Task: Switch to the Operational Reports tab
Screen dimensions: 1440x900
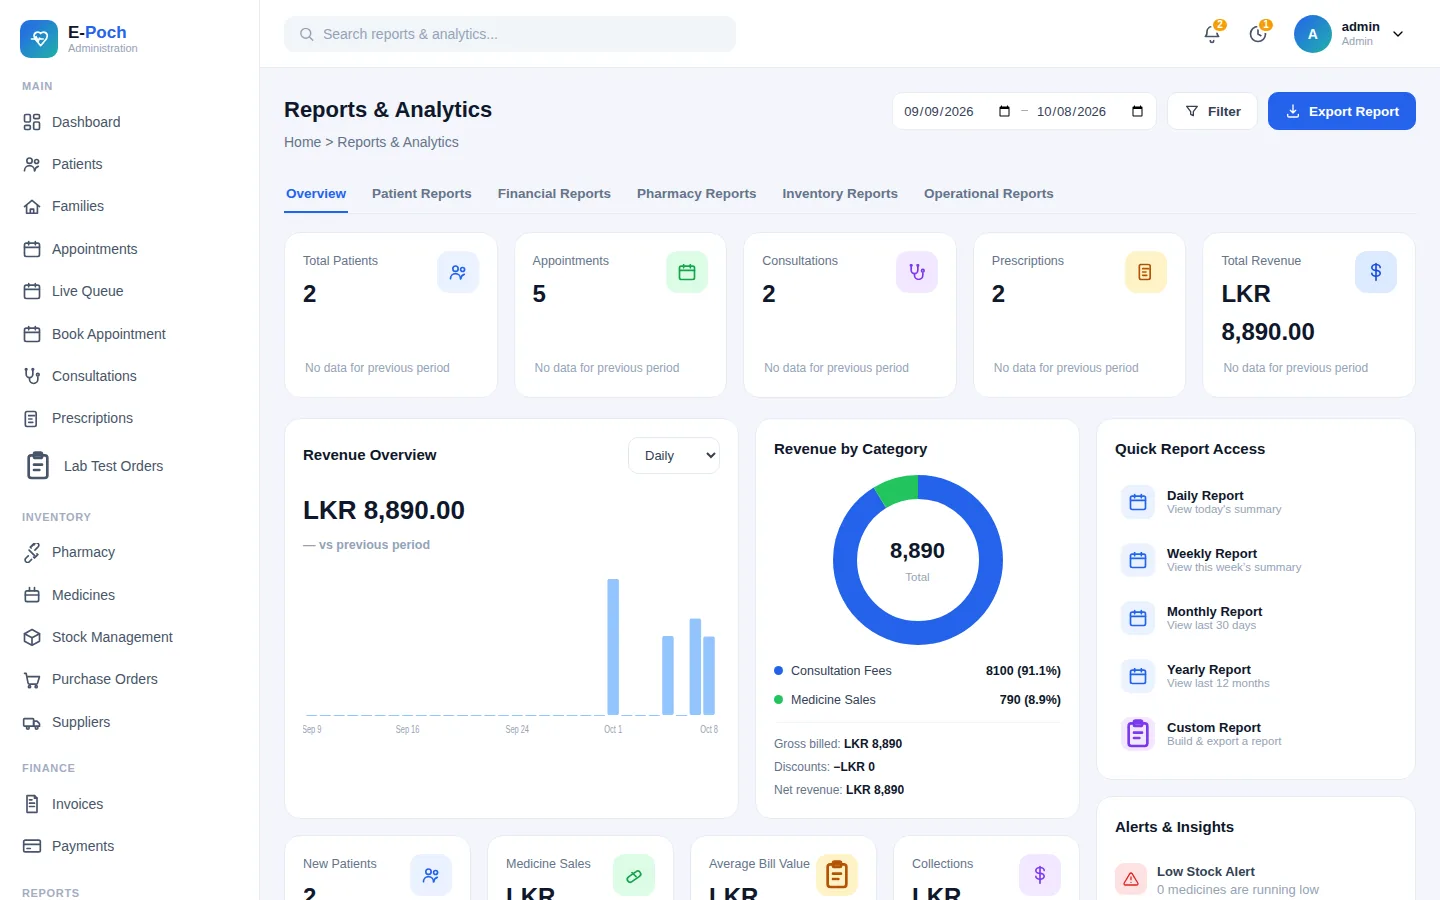Action: pos(989,194)
